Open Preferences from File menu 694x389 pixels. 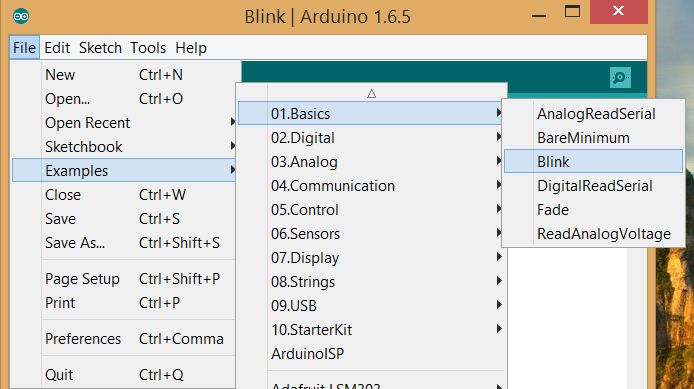(x=124, y=339)
